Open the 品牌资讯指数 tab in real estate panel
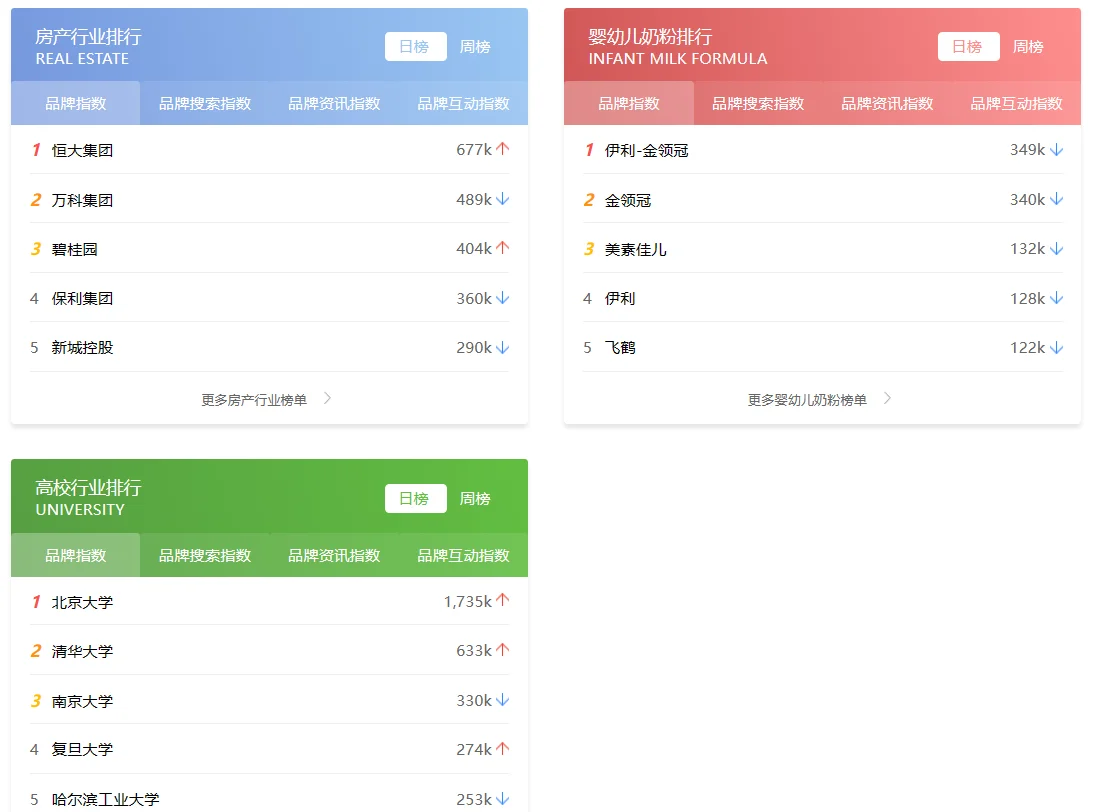The width and height of the screenshot is (1093, 812). [333, 102]
